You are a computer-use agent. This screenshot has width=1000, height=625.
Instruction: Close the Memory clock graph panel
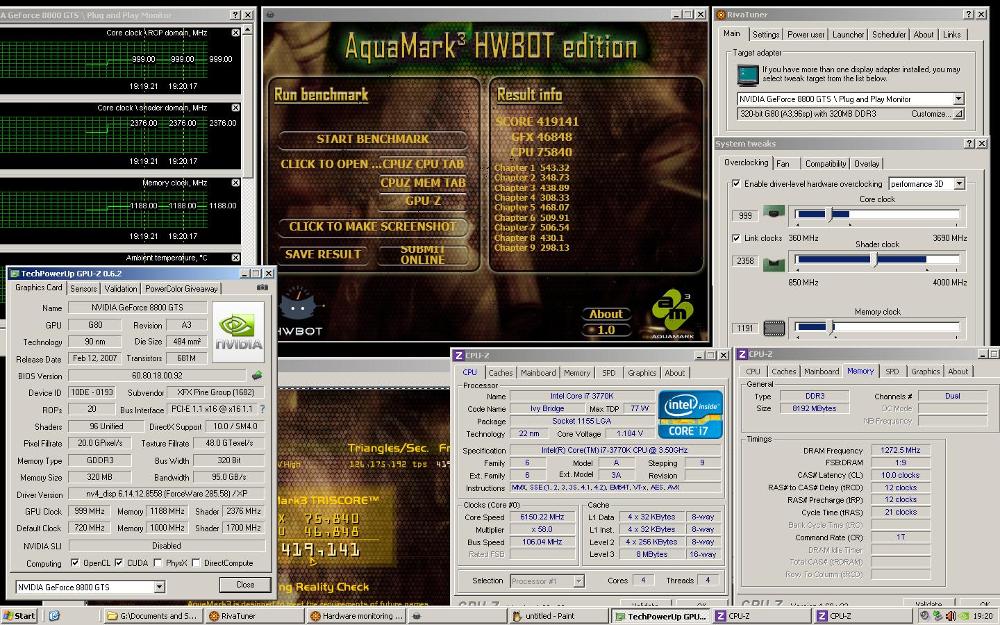pos(235,183)
